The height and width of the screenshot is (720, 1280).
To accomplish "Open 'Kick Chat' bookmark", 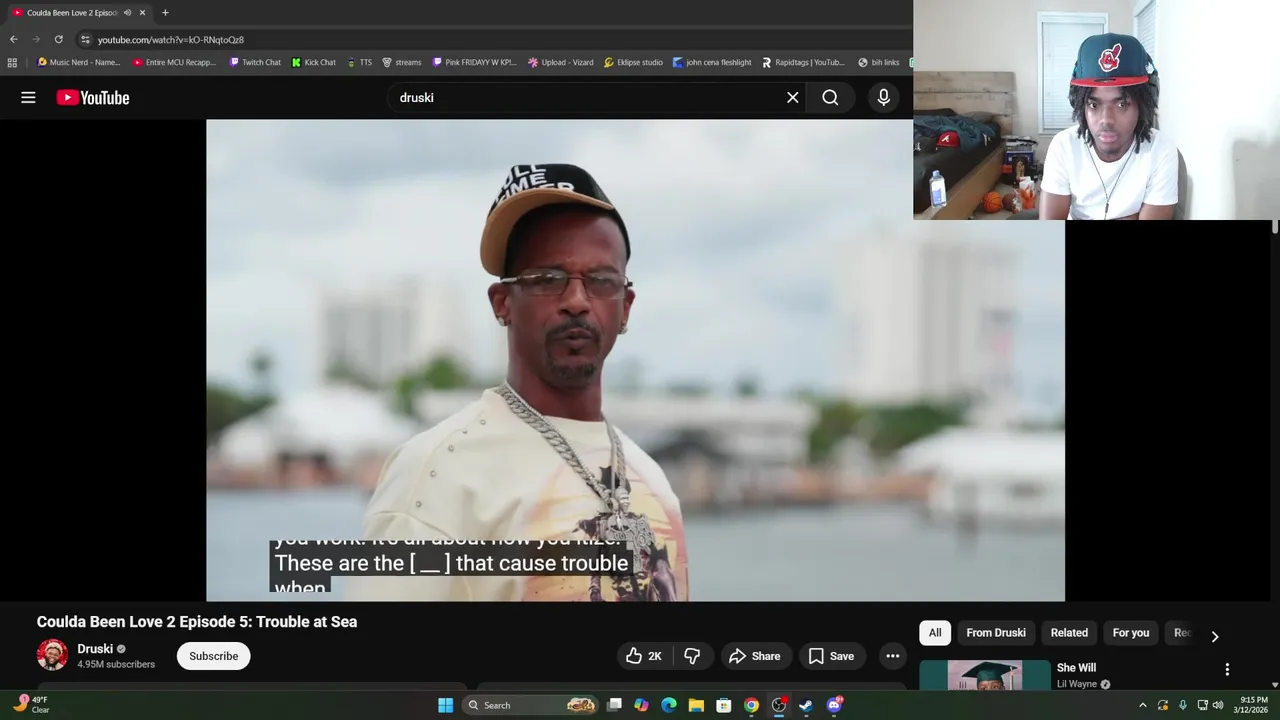I will coord(314,62).
